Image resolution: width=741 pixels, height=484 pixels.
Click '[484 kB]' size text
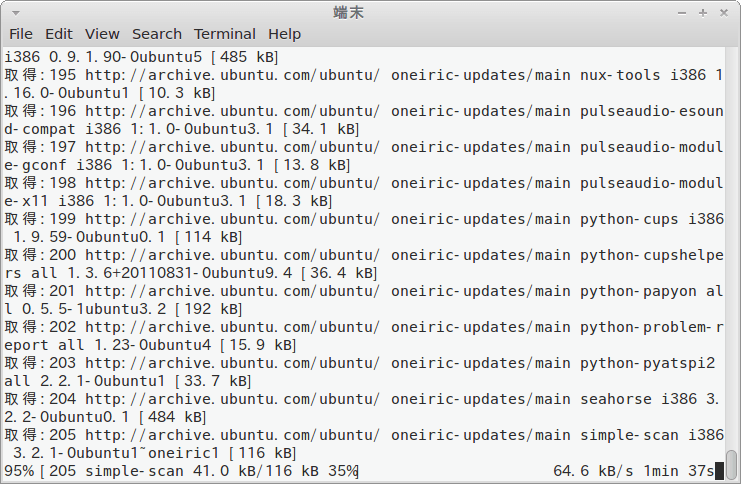172,416
